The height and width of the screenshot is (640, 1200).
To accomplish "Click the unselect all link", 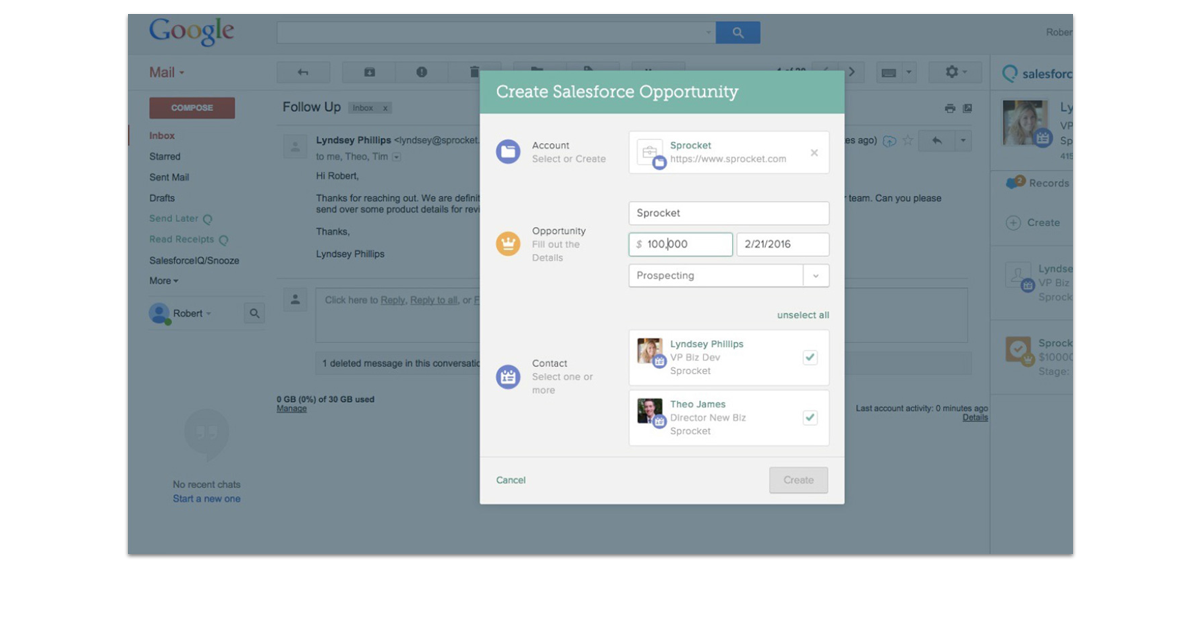I will click(x=802, y=315).
